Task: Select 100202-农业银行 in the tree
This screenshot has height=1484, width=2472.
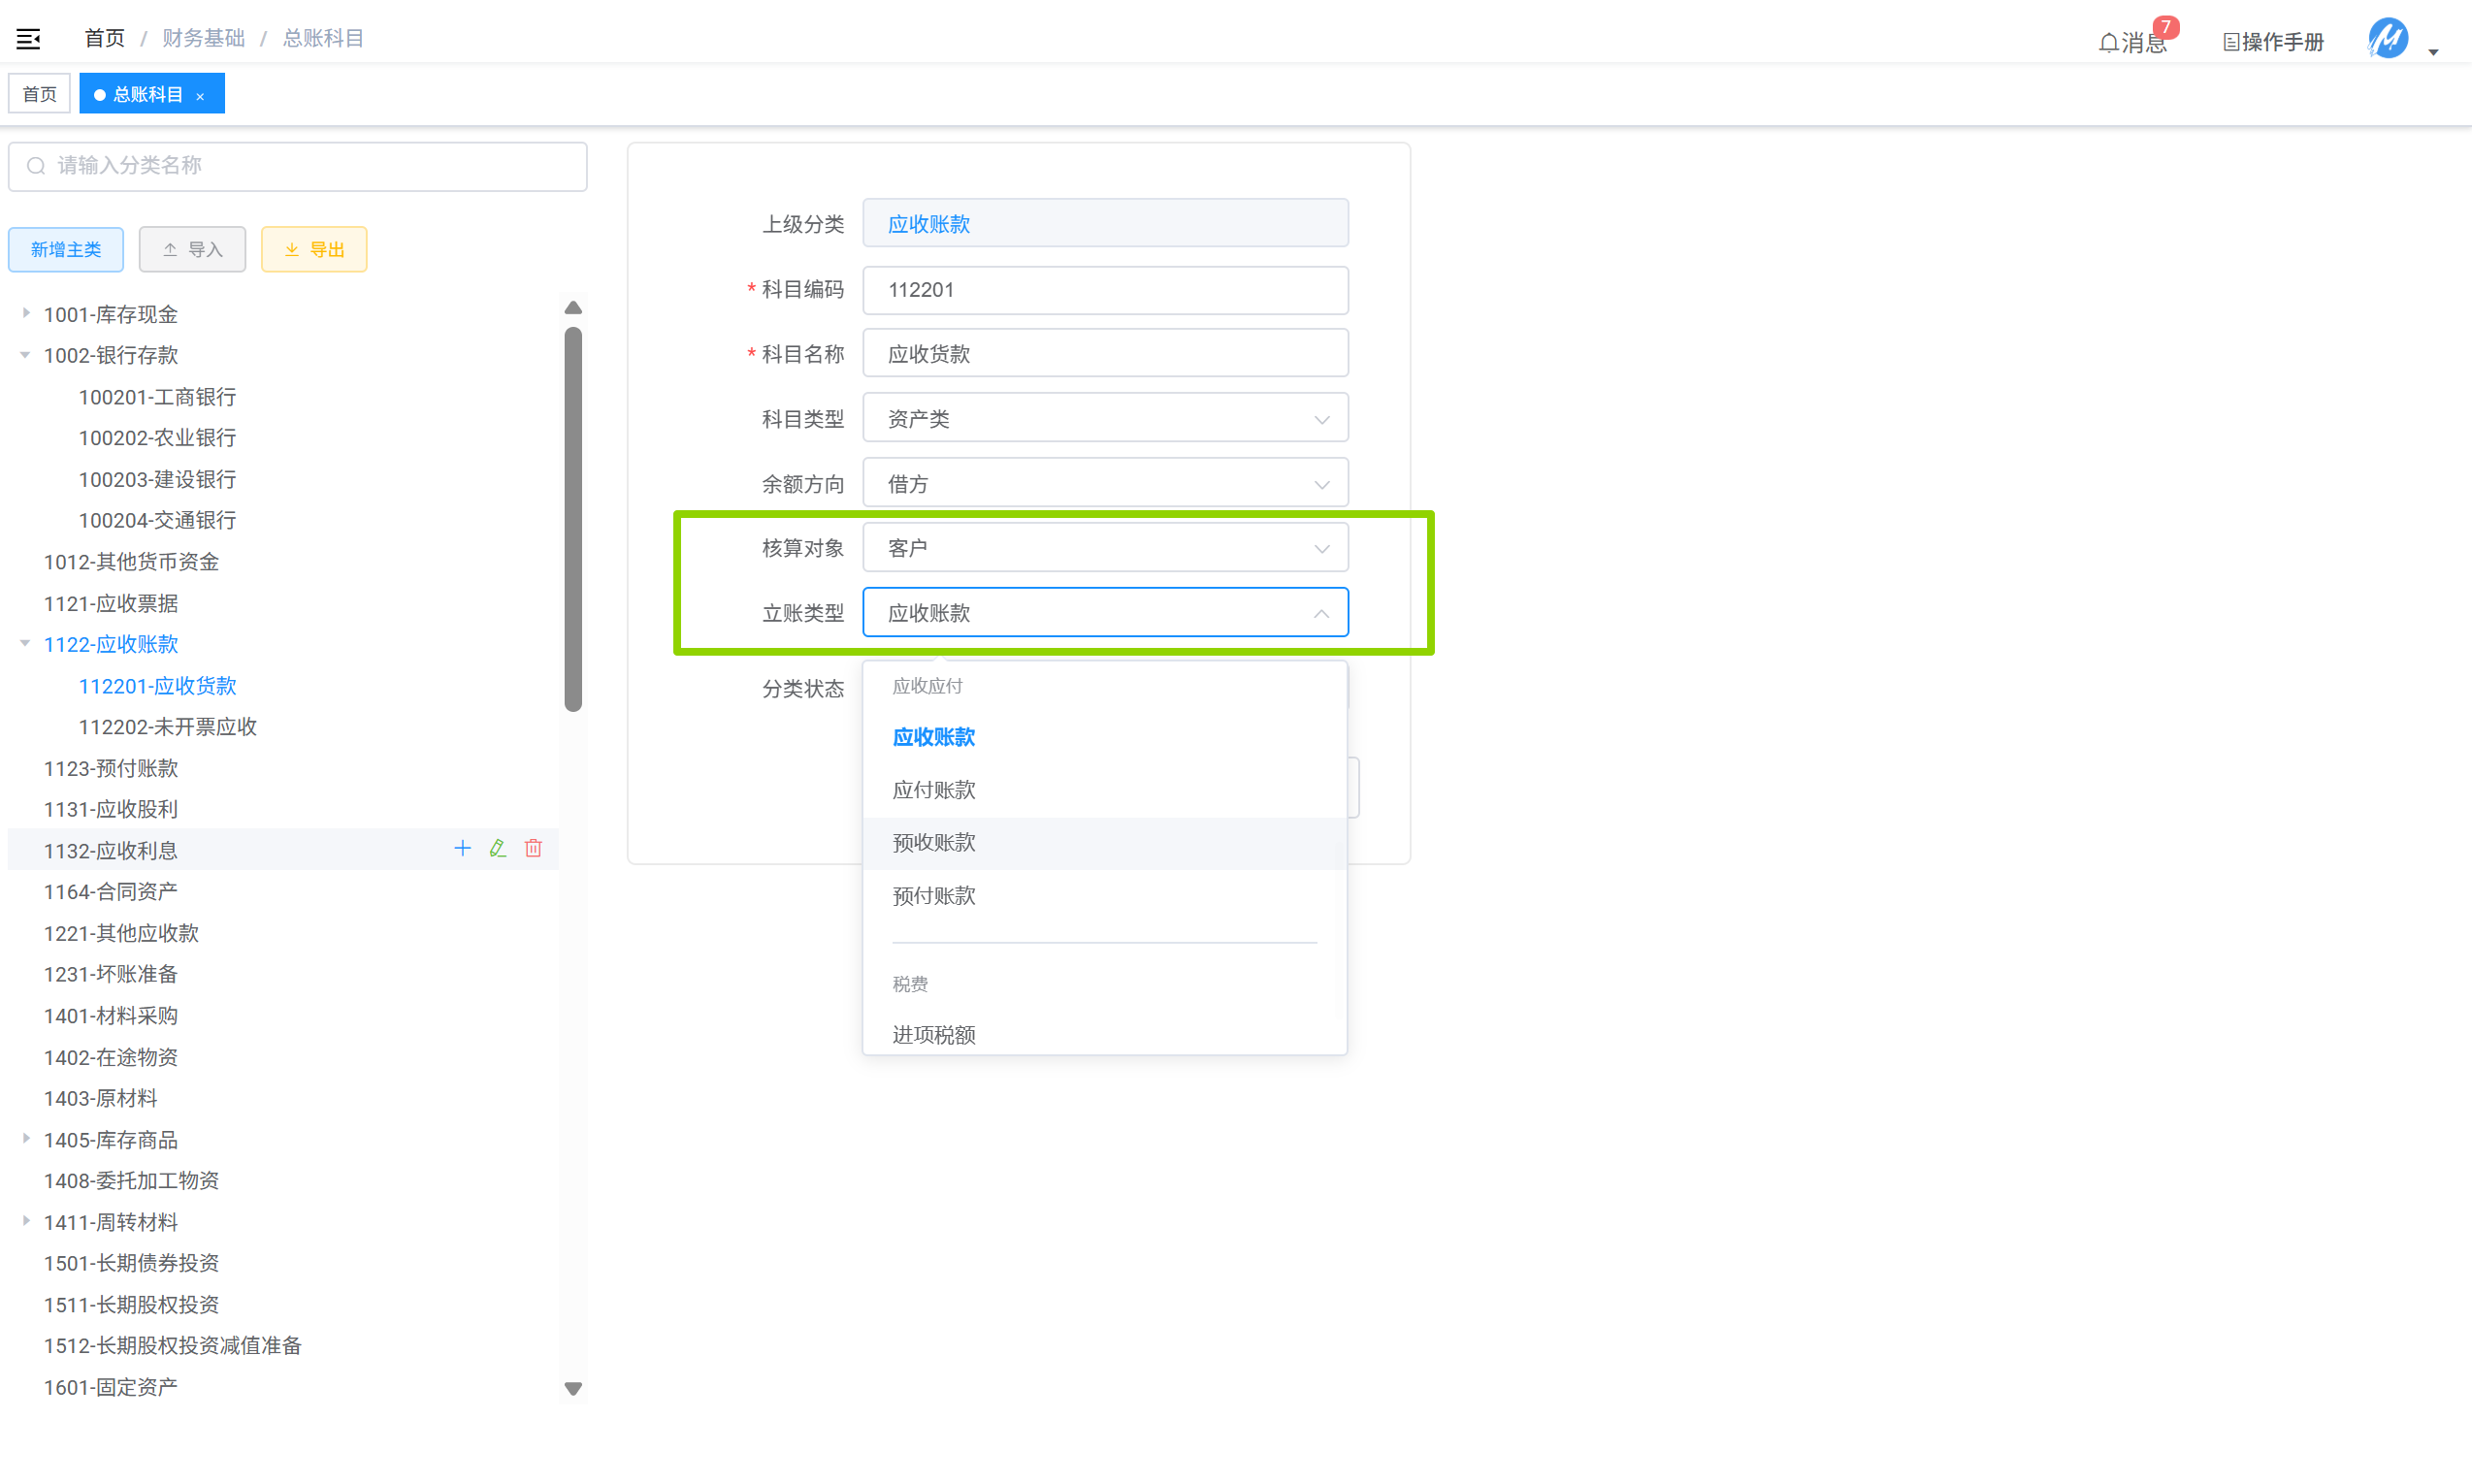Action: (157, 438)
